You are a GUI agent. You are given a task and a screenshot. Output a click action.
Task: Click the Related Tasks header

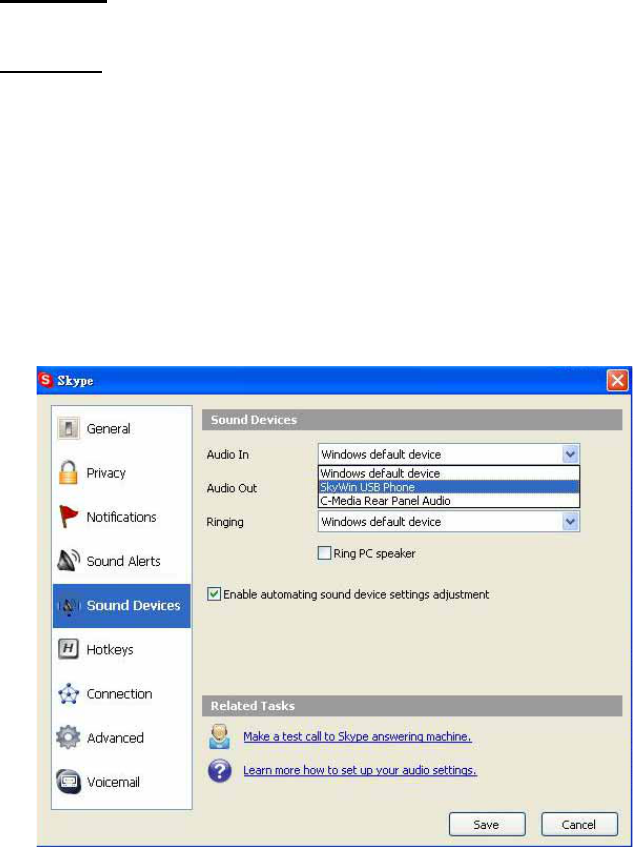click(412, 706)
